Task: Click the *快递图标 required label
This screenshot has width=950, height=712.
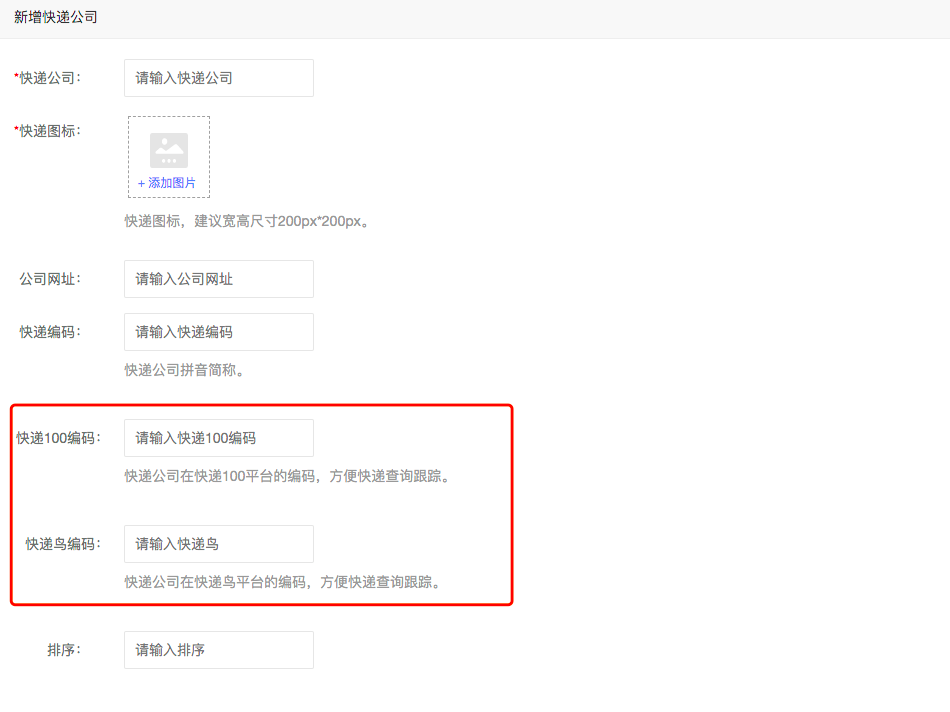Action: click(47, 131)
